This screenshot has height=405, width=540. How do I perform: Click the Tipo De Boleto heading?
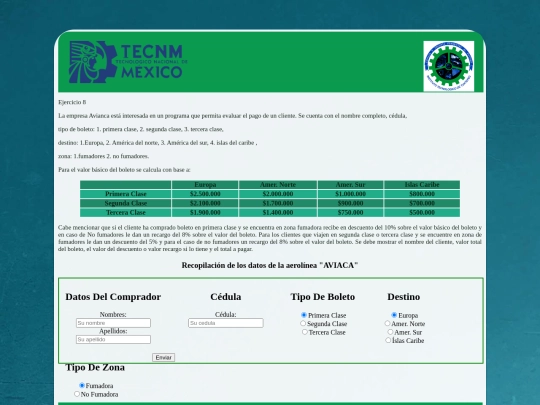(x=323, y=297)
